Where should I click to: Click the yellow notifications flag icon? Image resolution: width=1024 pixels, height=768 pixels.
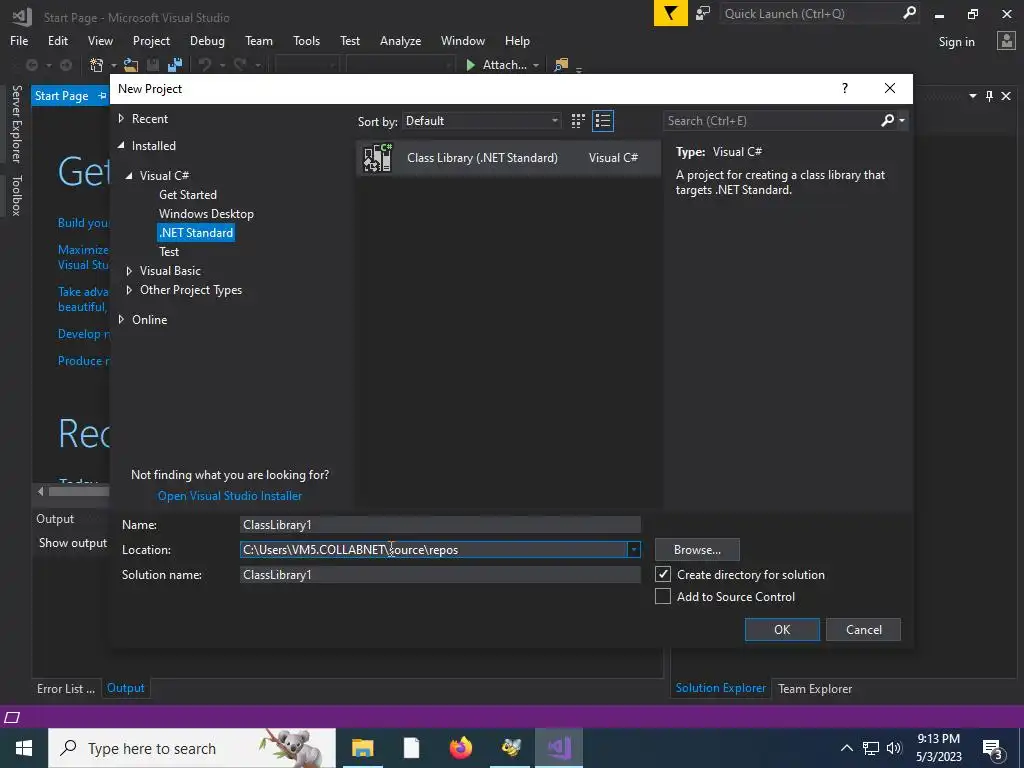coord(671,13)
